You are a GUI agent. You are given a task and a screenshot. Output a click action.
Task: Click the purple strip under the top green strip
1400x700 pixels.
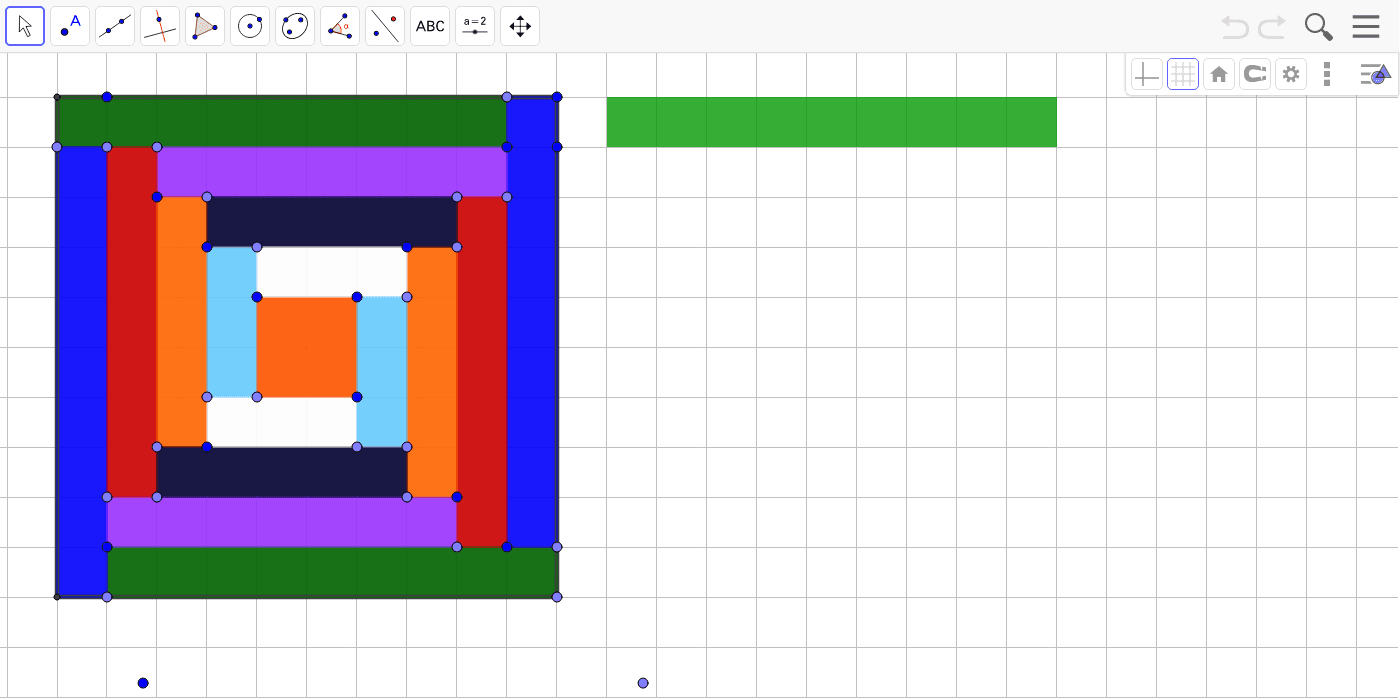[x=332, y=172]
